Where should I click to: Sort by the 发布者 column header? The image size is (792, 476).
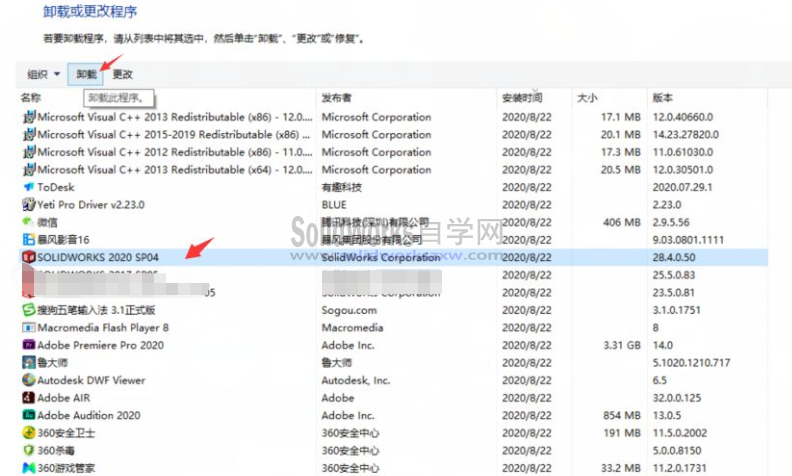tap(335, 98)
